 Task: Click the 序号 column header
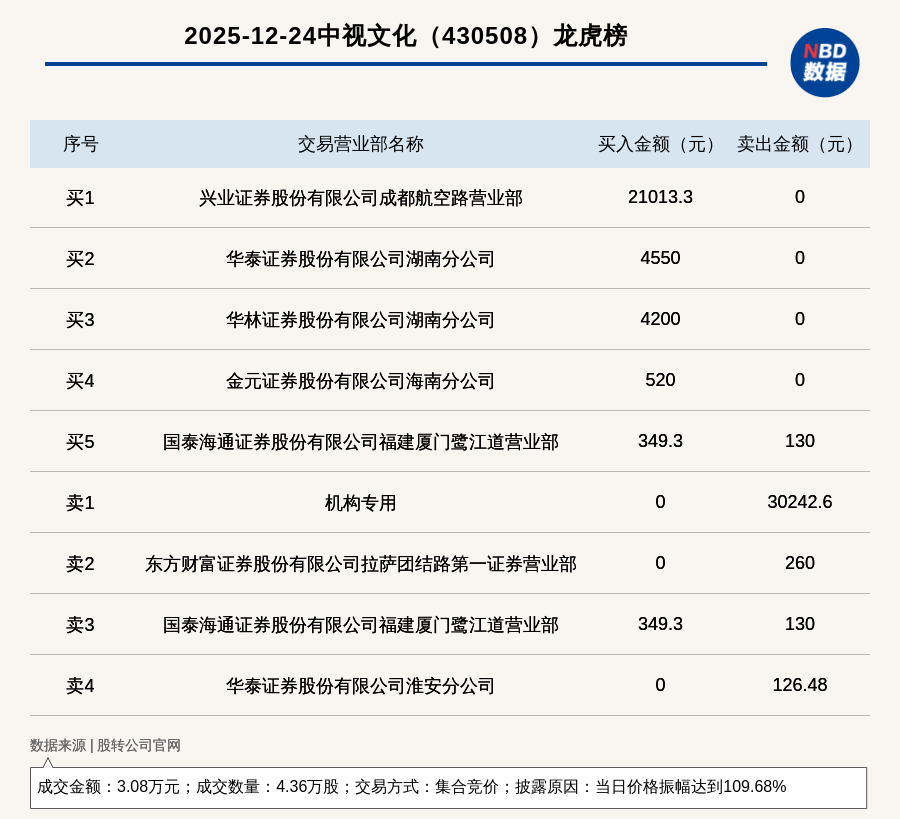click(80, 144)
